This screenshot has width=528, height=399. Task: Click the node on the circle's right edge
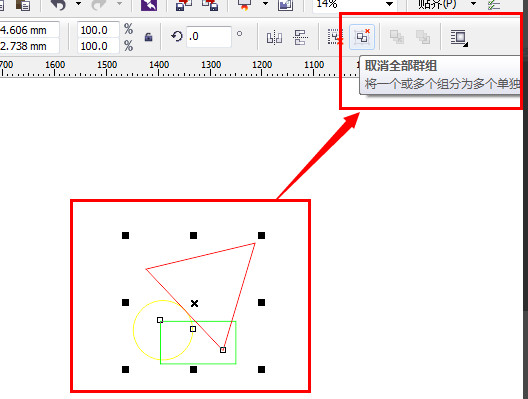coord(193,329)
